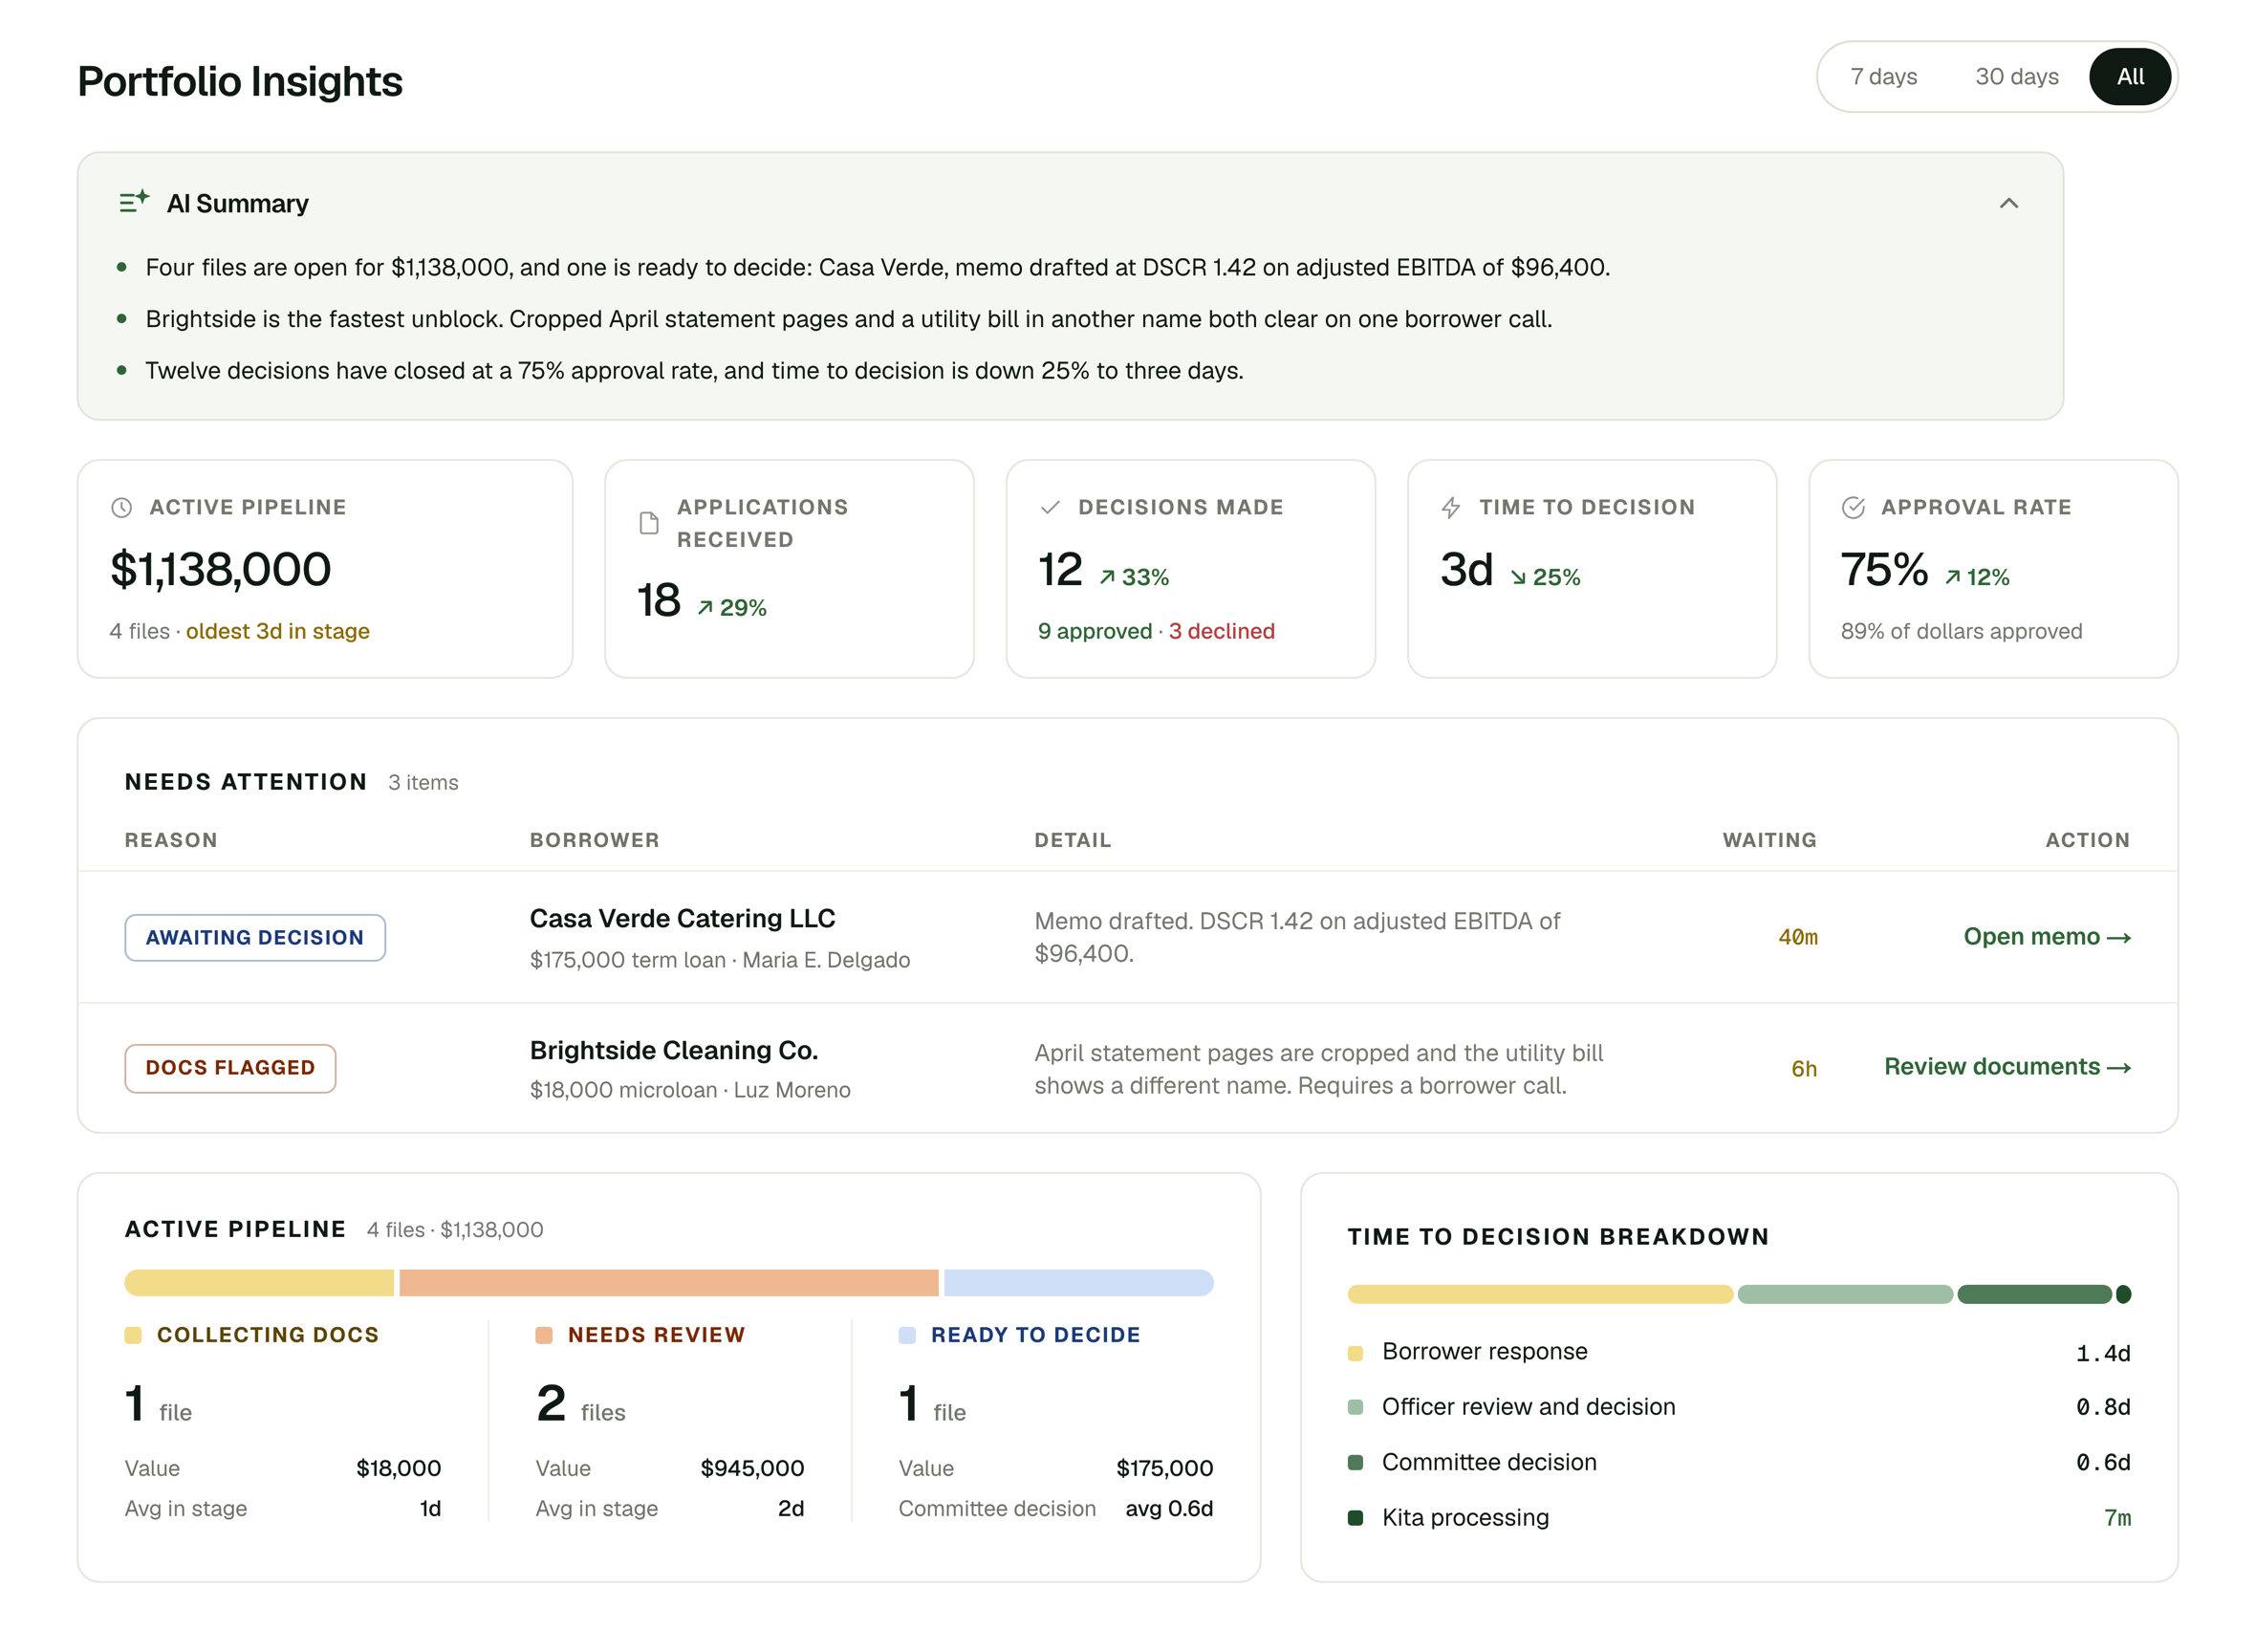This screenshot has width=2256, height=1652.
Task: Click the AI Summary sparkle icon
Action: tap(134, 202)
